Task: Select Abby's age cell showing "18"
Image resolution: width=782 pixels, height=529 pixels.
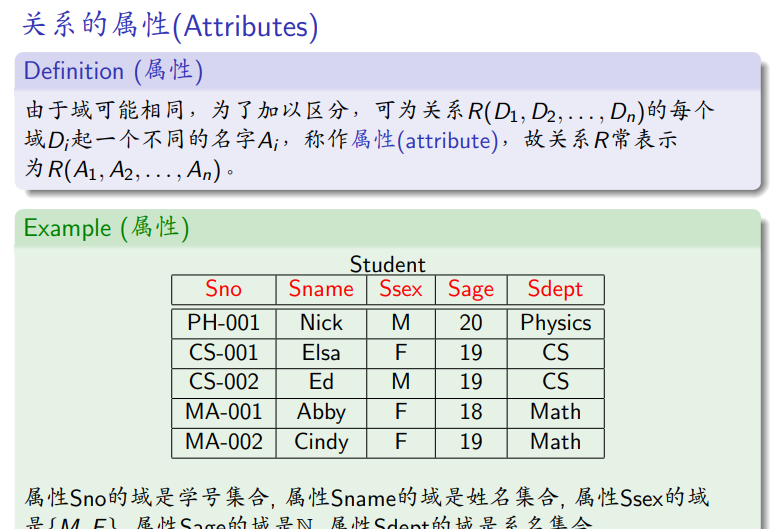Action: coord(470,412)
